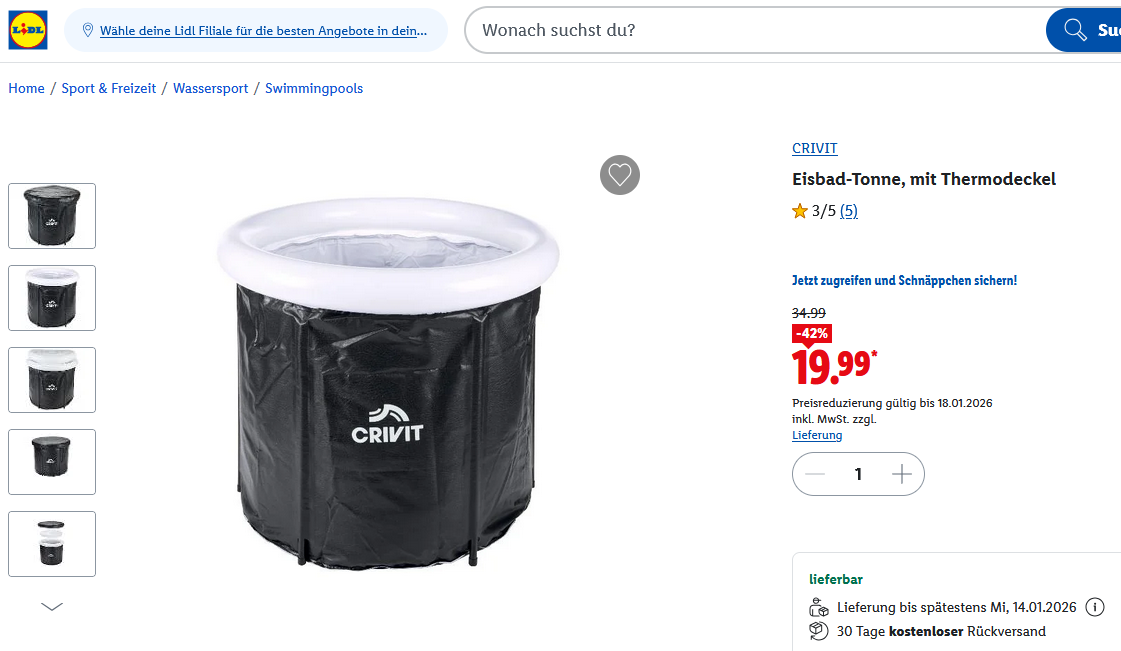Open the Lidl Filiale store selector
1121x651 pixels.
point(263,31)
